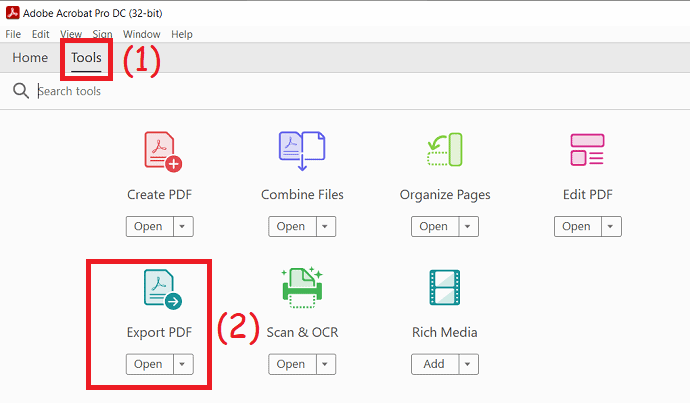Click the Export PDF label
690x403 pixels.
coord(159,333)
